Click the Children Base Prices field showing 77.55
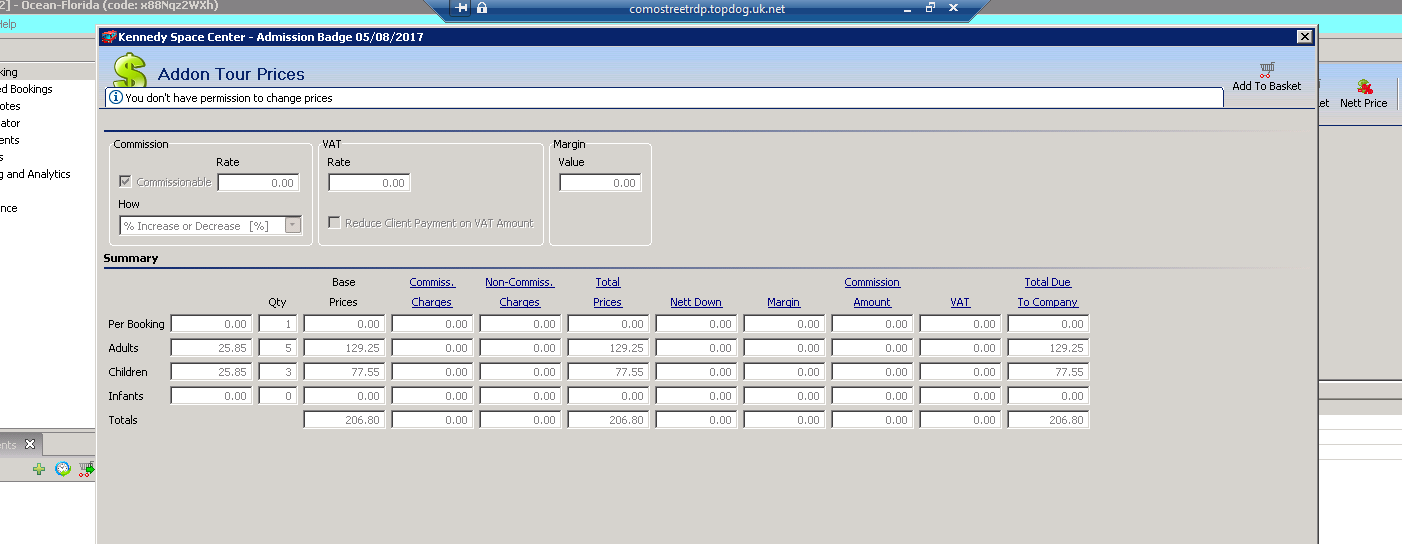This screenshot has width=1402, height=544. click(x=344, y=372)
